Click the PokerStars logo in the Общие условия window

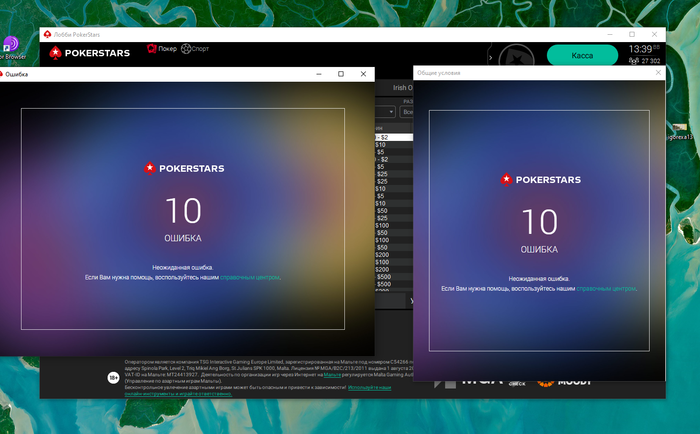point(541,179)
